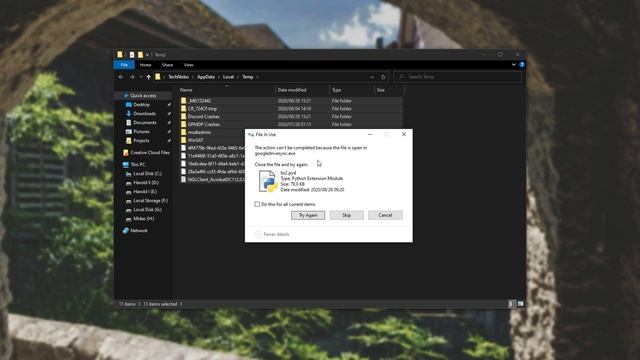This screenshot has height=360, width=640.
Task: Open Explorer help via the question mark icon
Action: (x=522, y=64)
